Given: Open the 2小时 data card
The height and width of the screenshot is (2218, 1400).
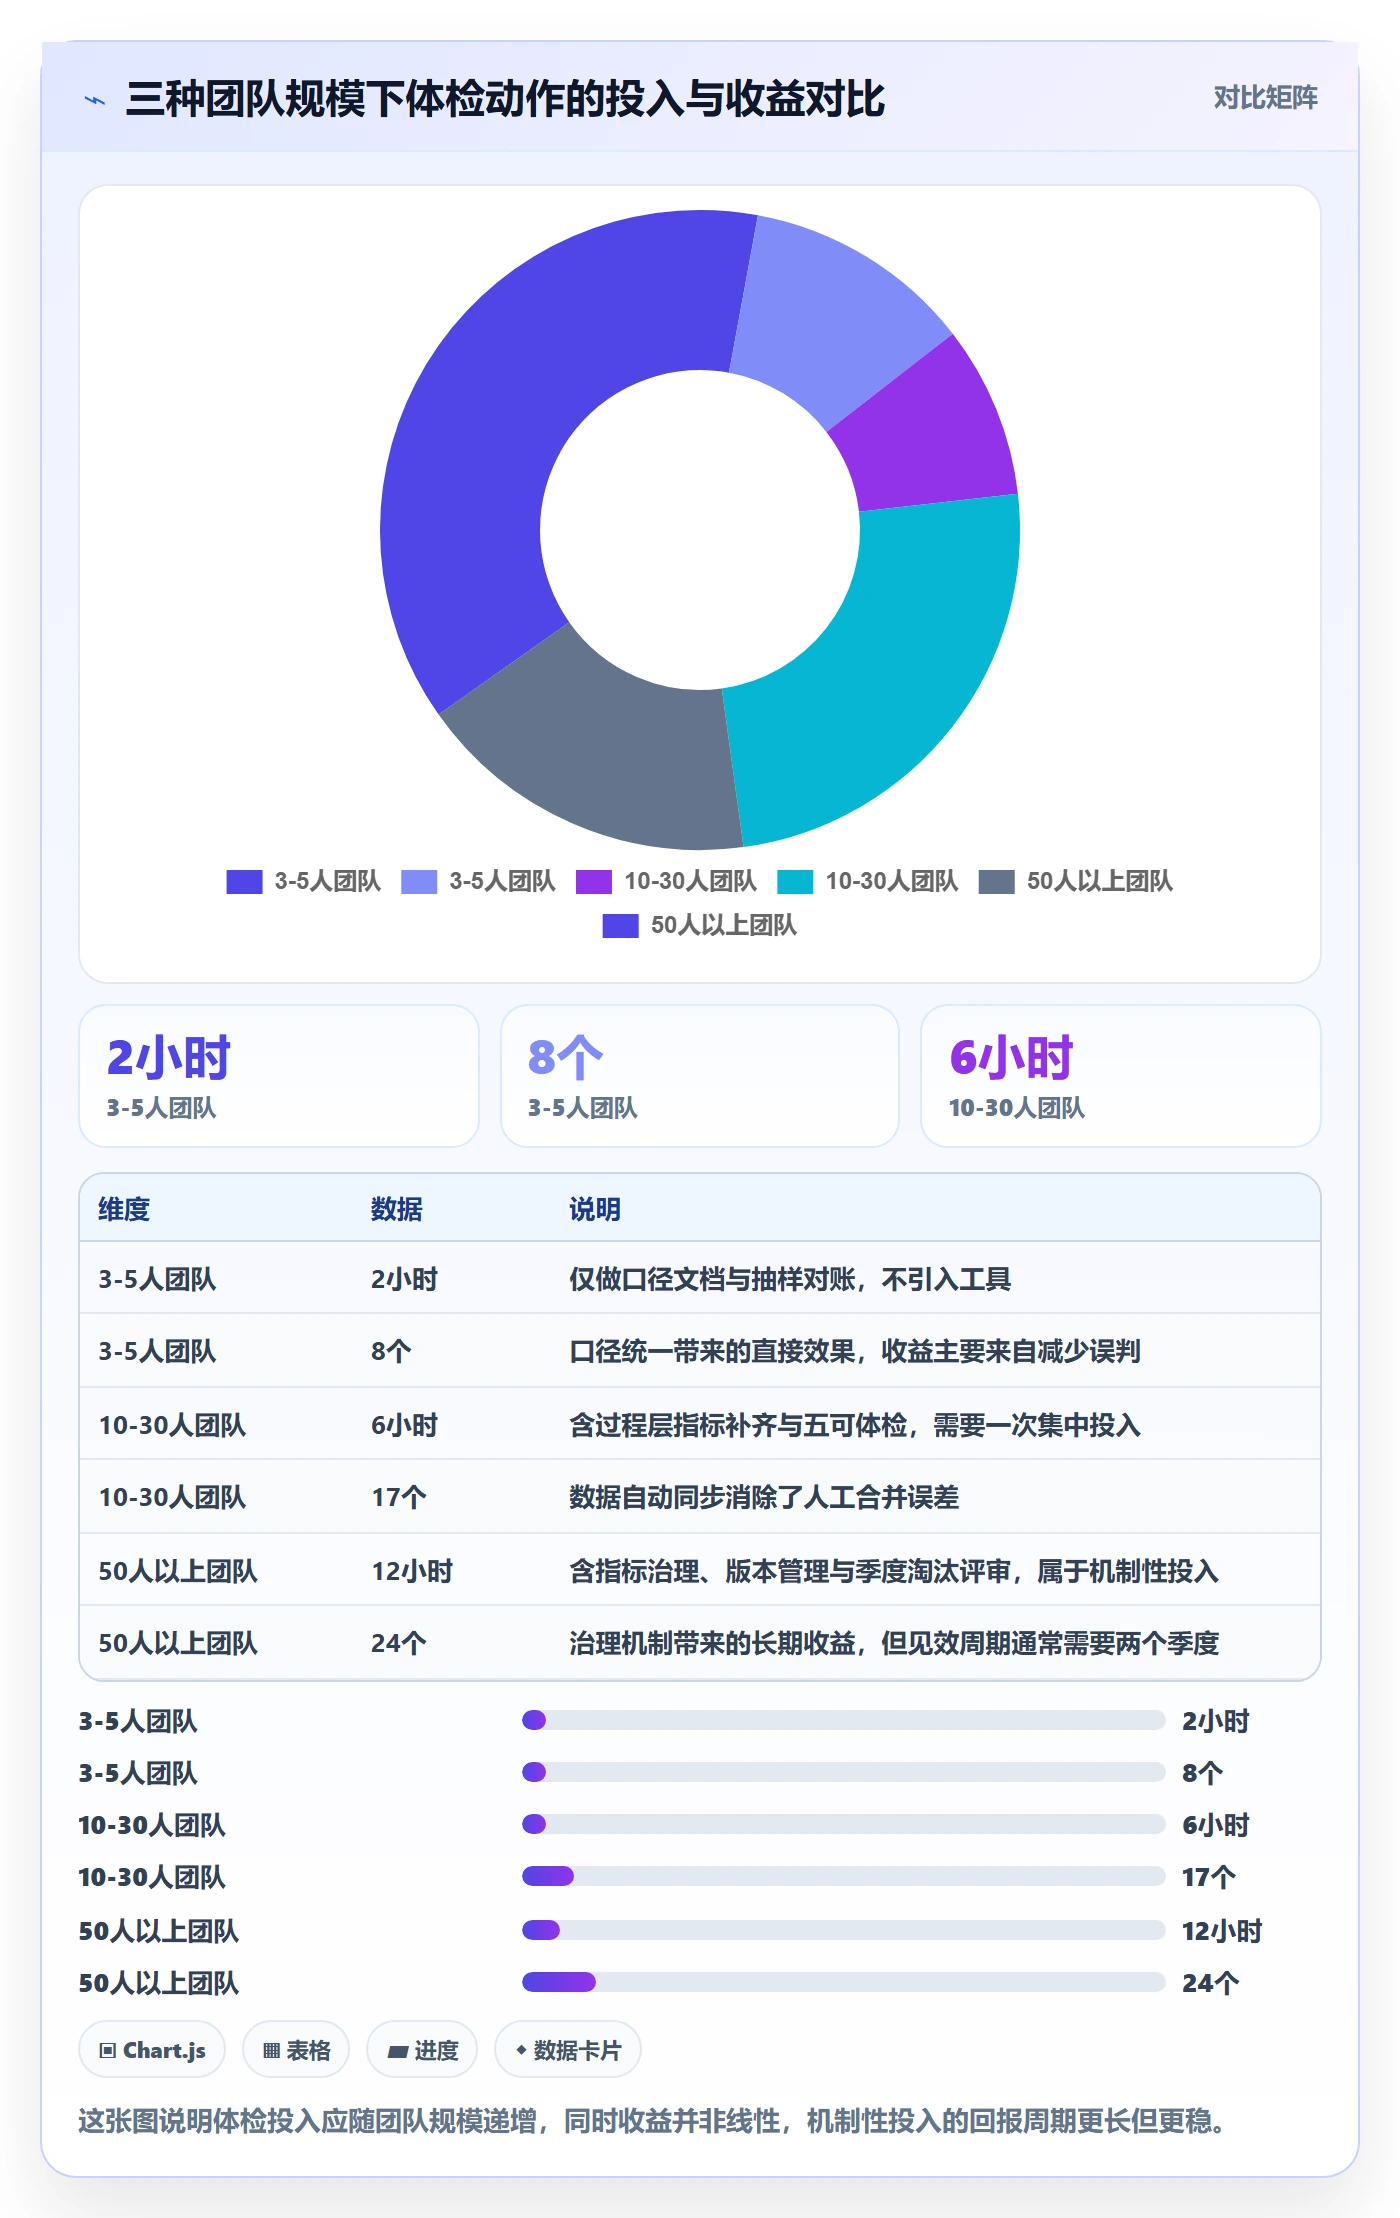Looking at the screenshot, I should pos(279,1076).
